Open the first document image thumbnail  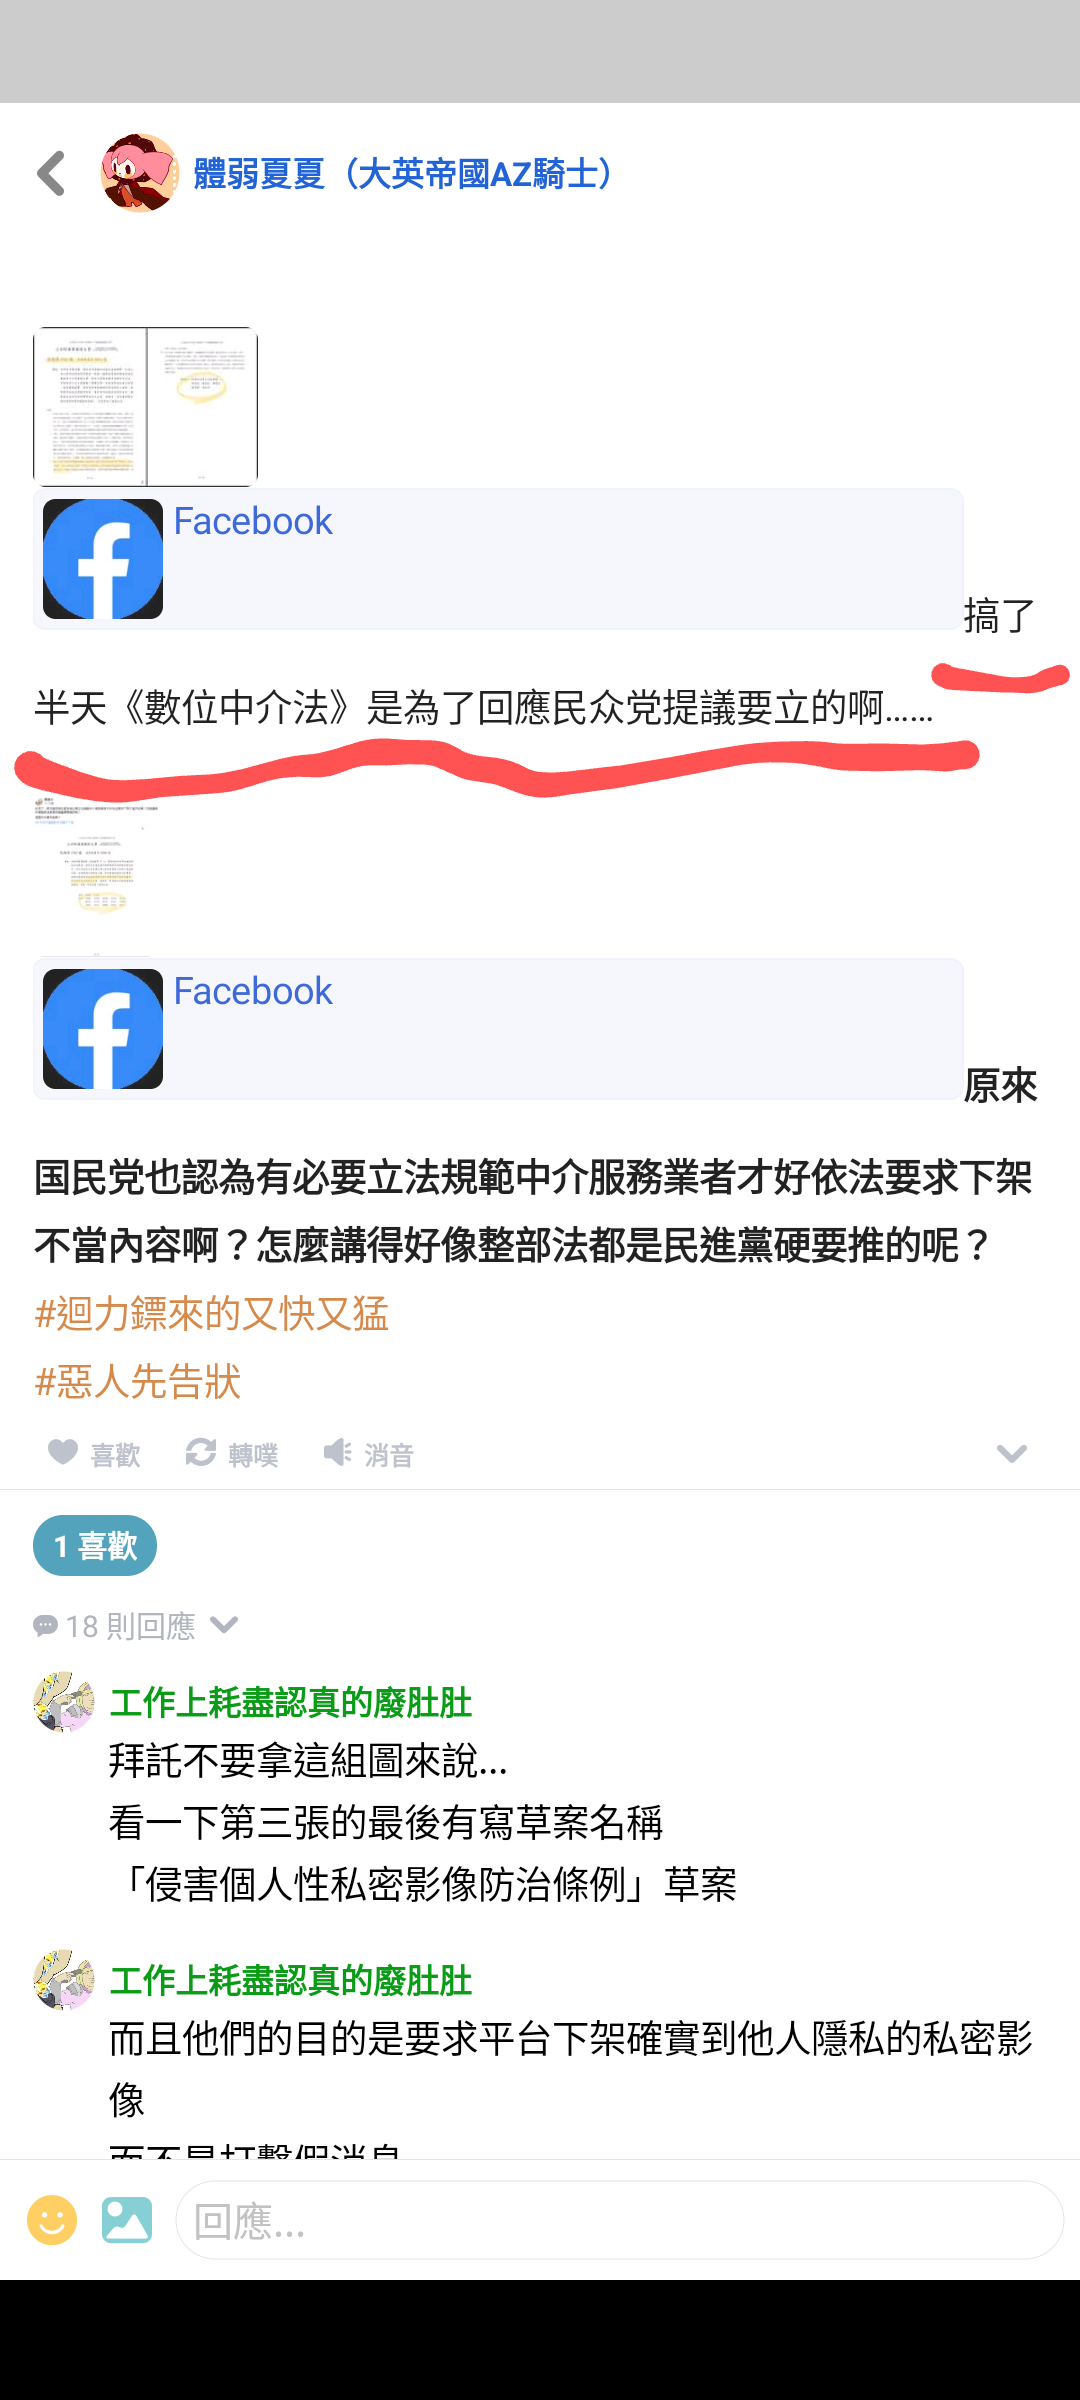coord(146,406)
